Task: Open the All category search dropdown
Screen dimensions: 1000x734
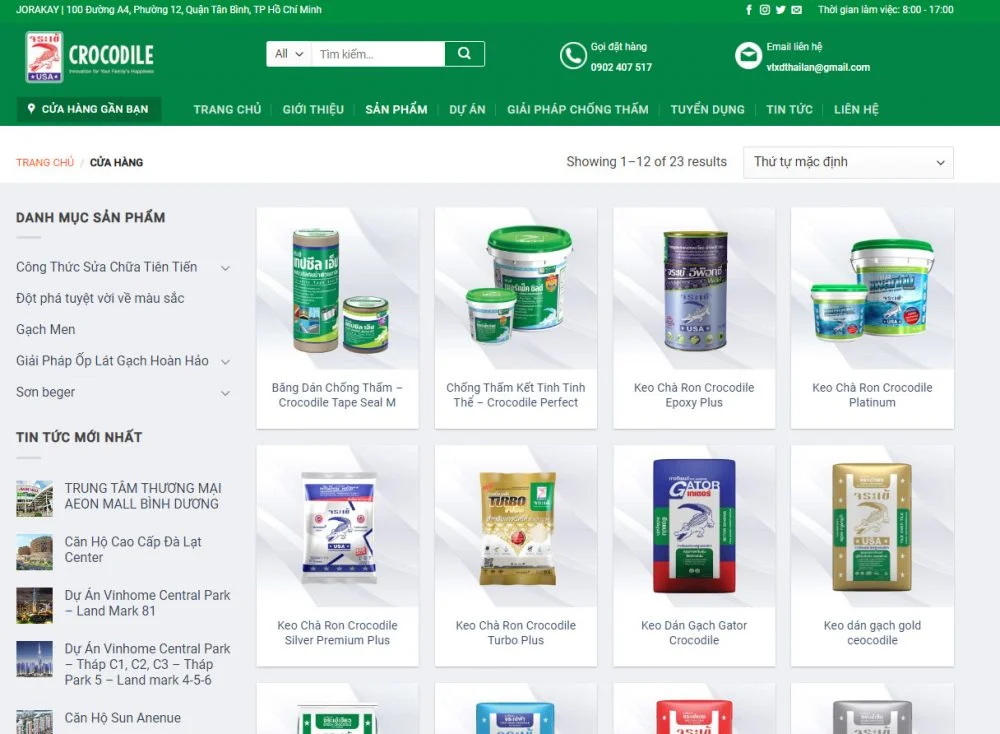Action: click(289, 54)
